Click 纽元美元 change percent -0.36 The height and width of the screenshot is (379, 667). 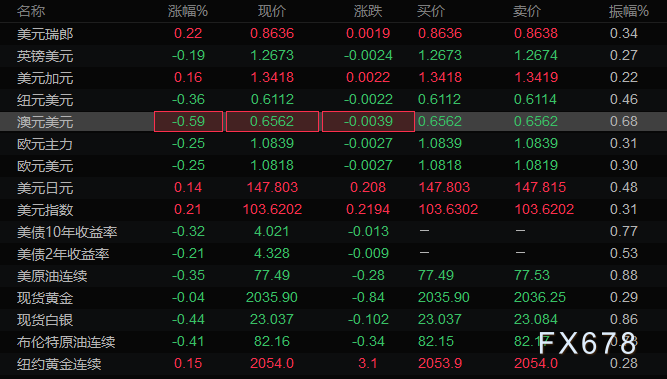tap(188, 100)
